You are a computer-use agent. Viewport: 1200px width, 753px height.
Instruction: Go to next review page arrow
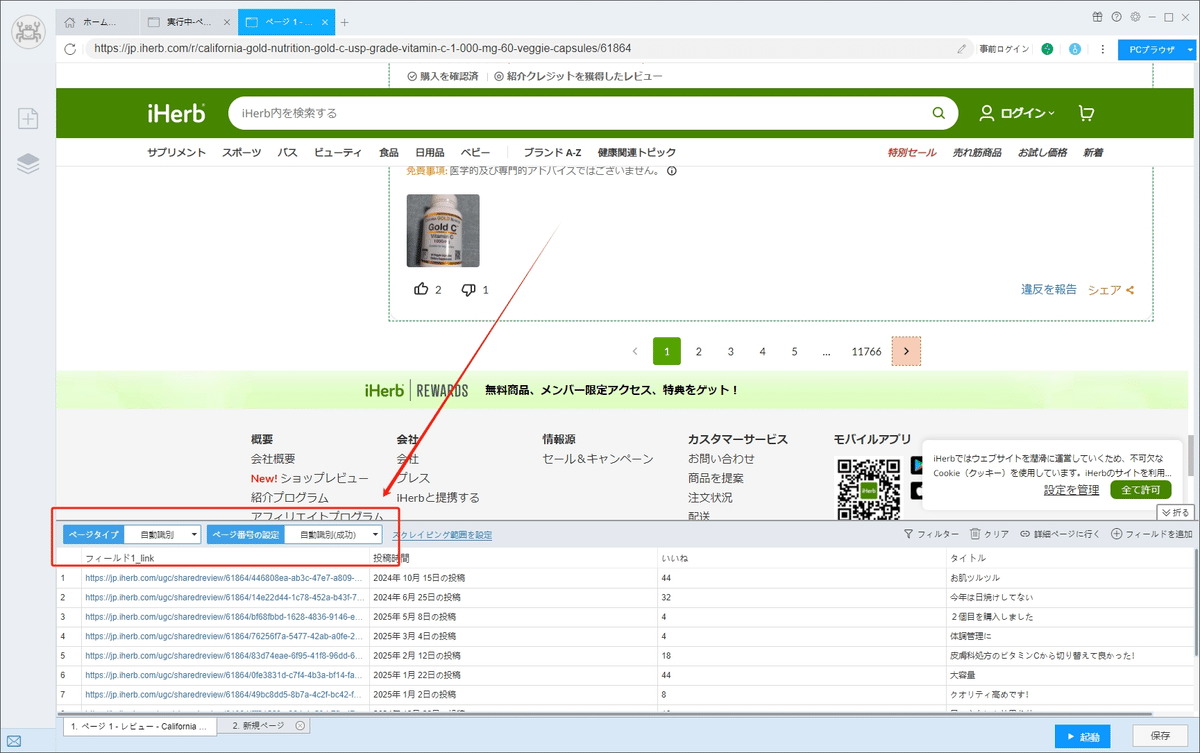(907, 351)
